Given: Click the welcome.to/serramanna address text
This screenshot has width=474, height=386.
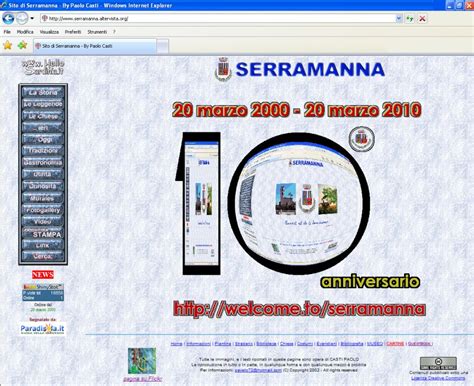Looking at the screenshot, I should (300, 309).
